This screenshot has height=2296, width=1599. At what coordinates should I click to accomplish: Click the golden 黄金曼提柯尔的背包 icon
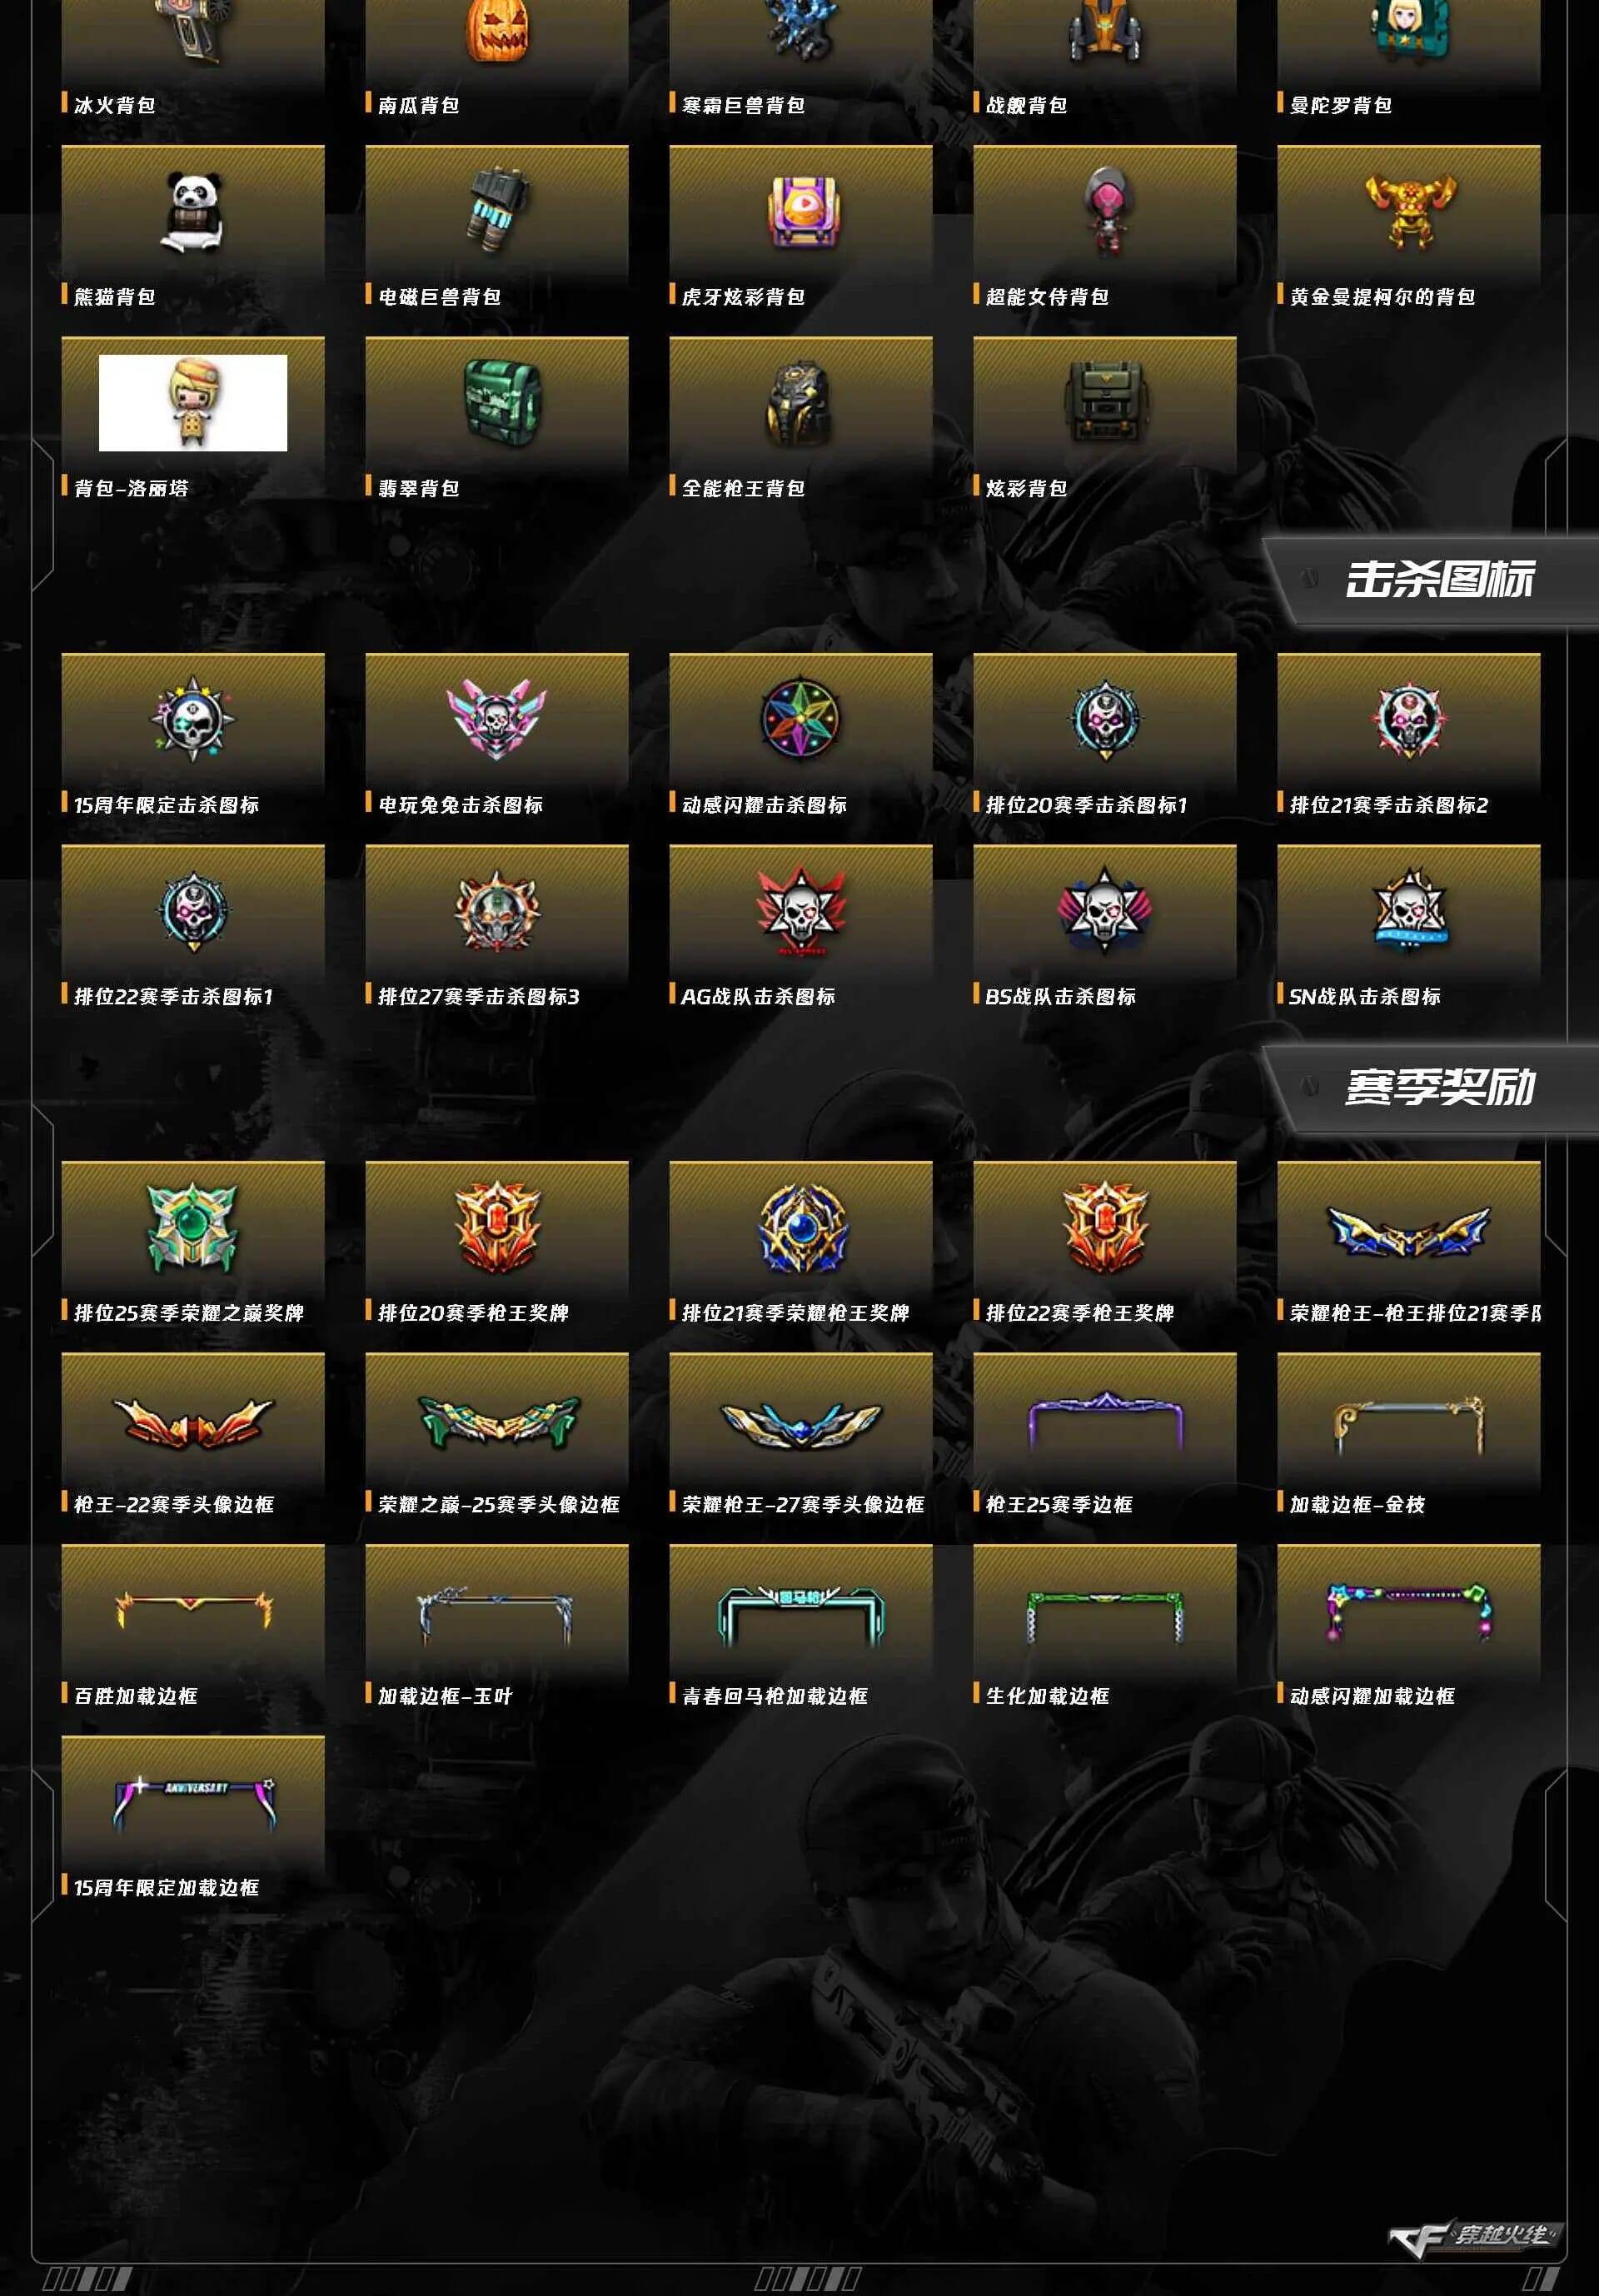click(1409, 211)
